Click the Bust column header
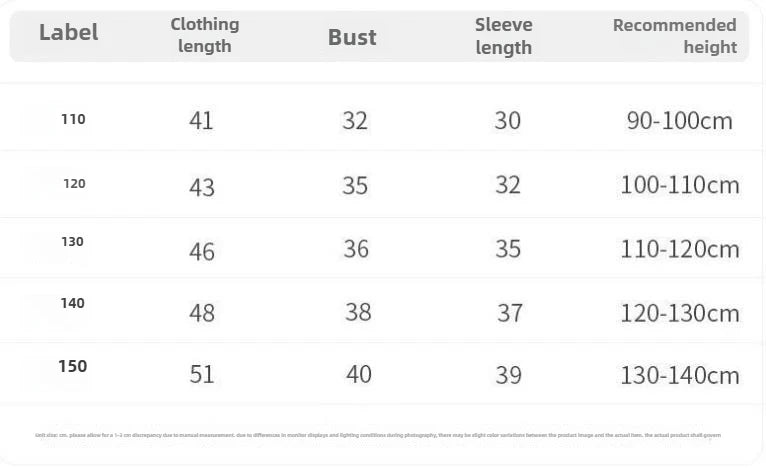Screen dimensions: 766x468 coord(352,38)
